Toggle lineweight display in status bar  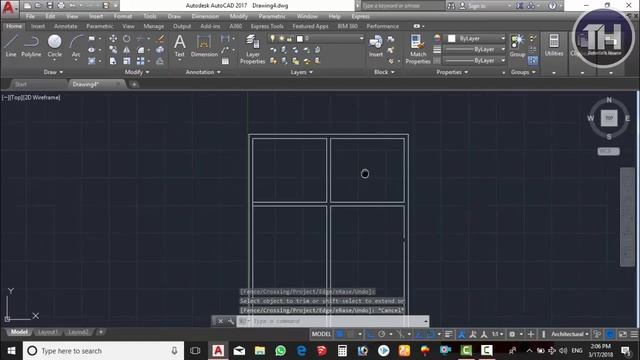(449, 334)
